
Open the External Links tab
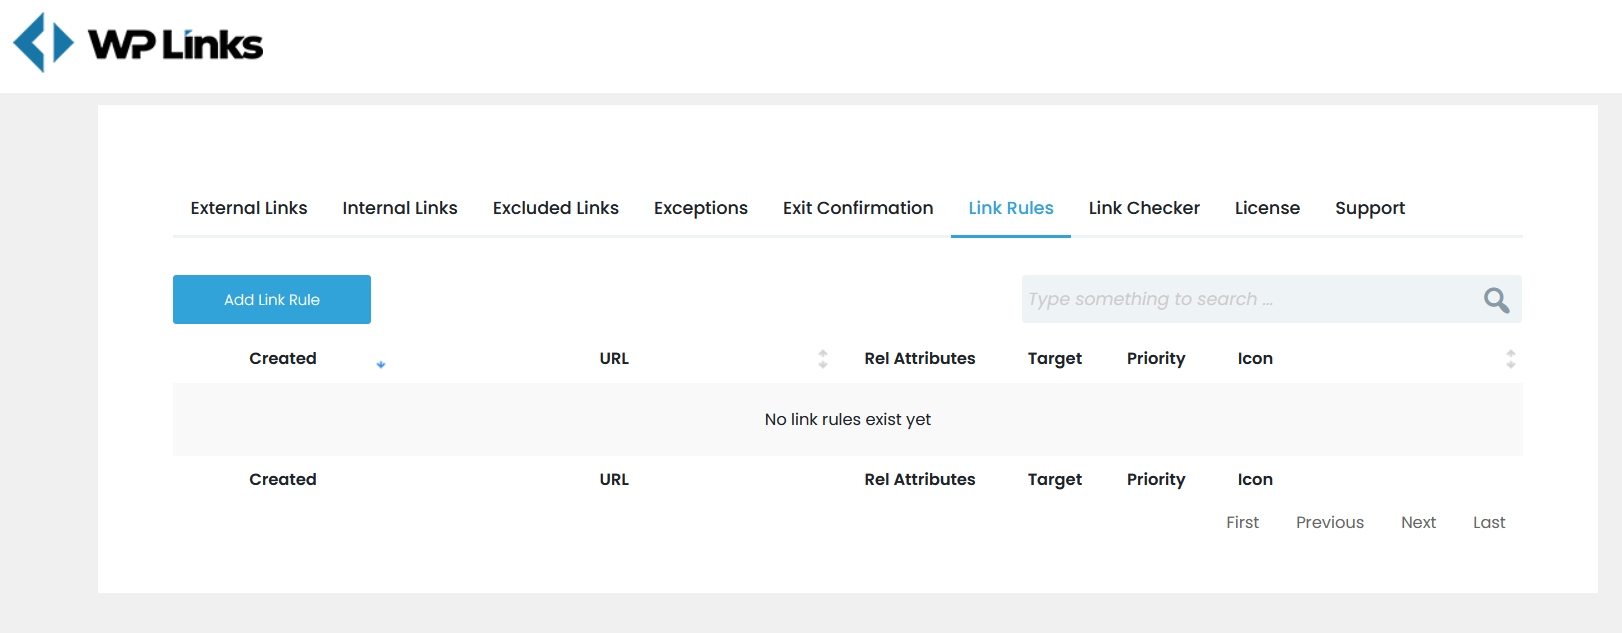(x=249, y=208)
